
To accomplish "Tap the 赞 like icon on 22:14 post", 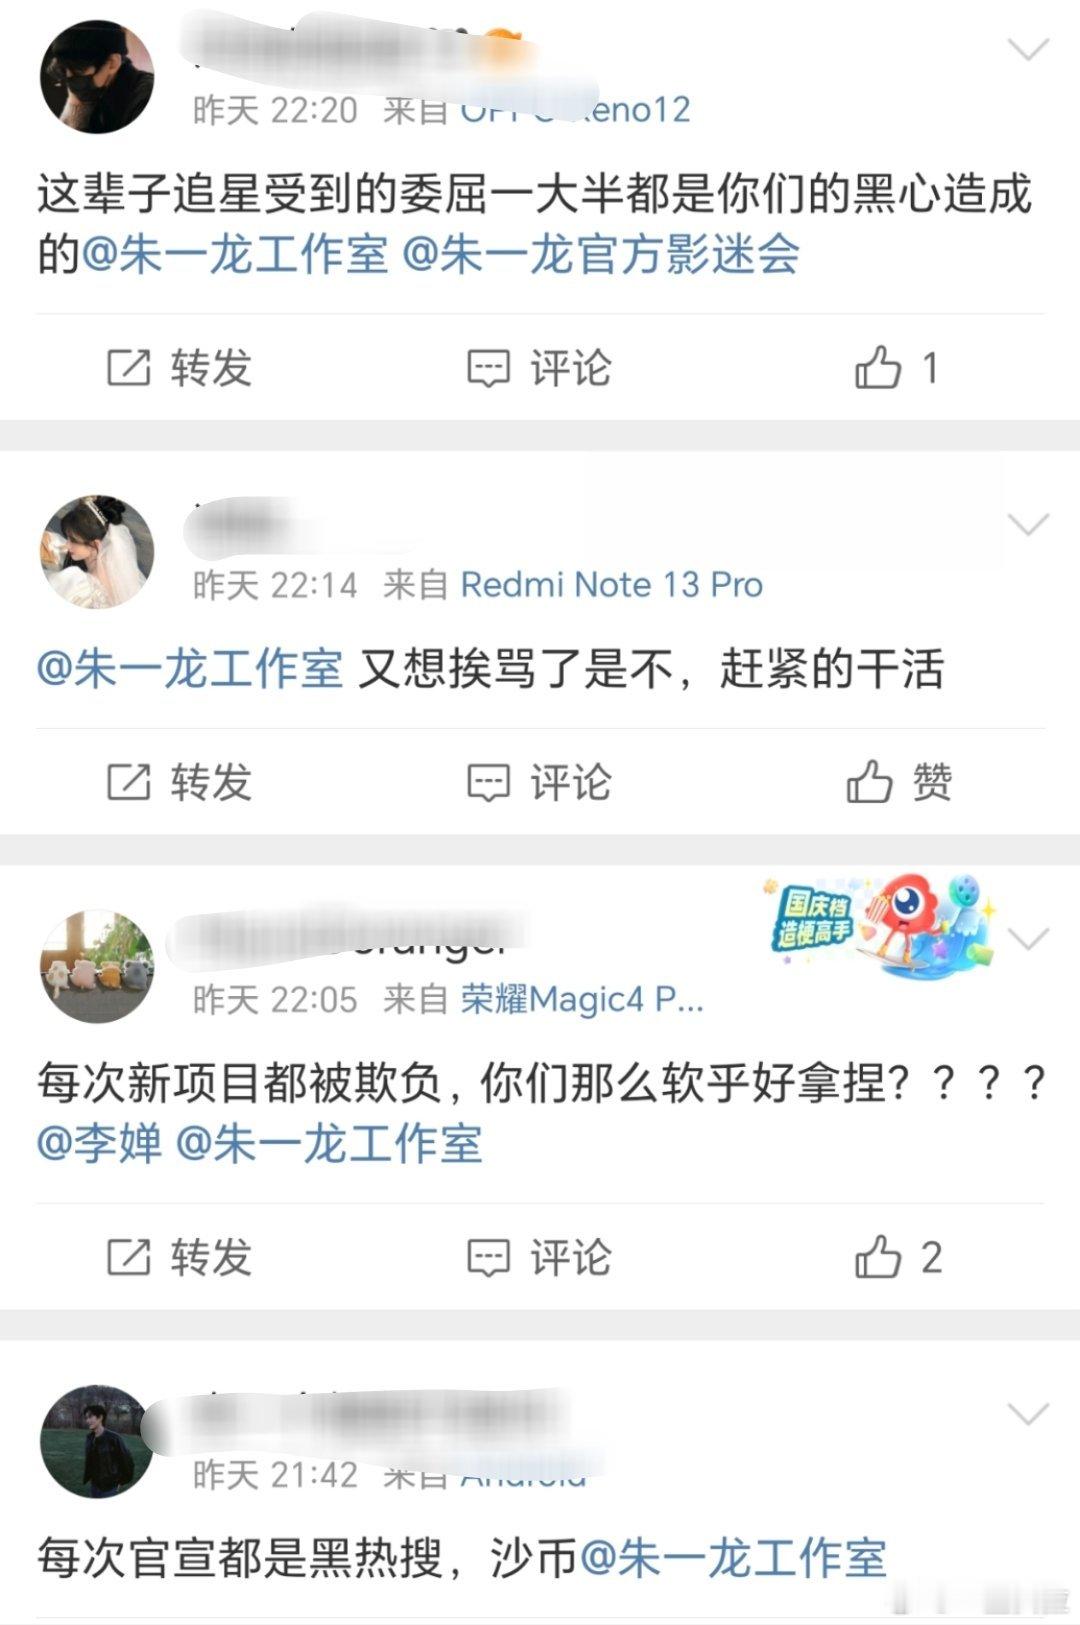I will (898, 782).
